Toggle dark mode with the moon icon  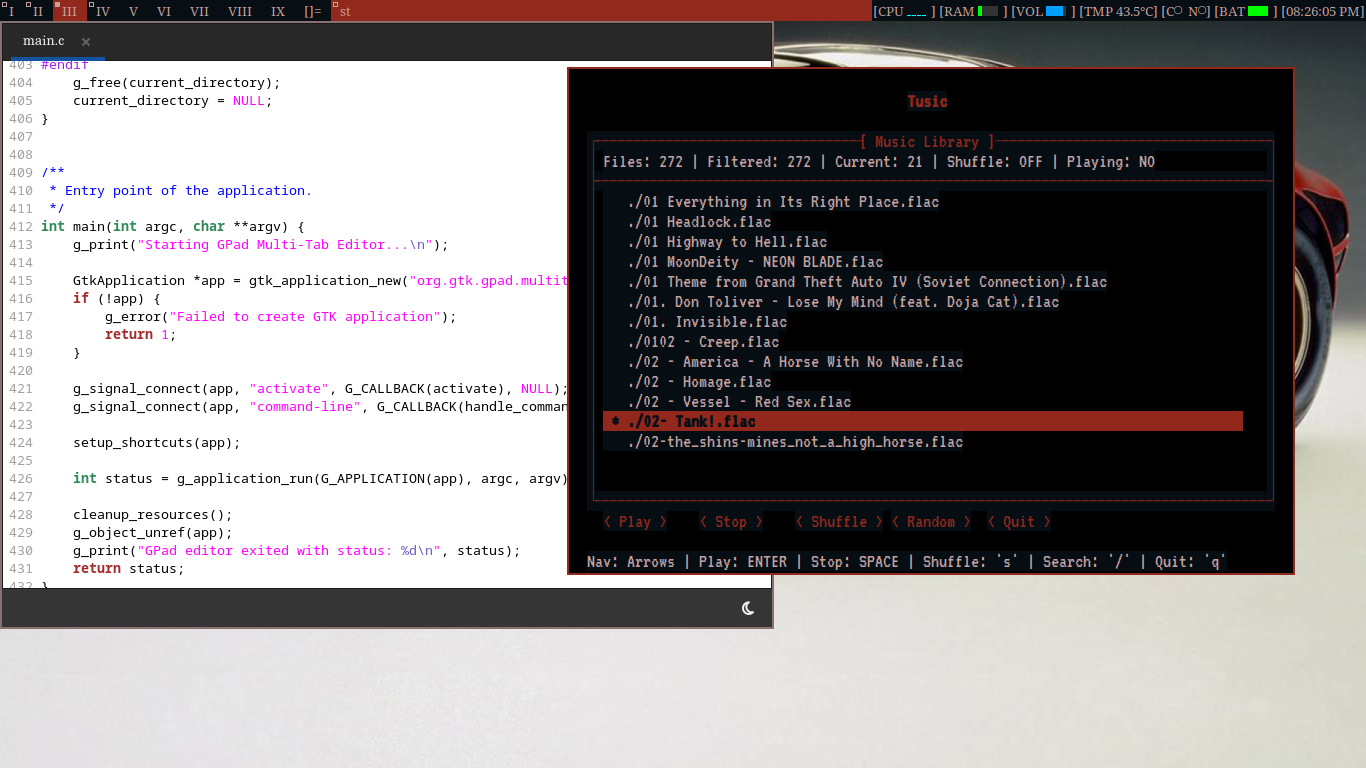(748, 608)
